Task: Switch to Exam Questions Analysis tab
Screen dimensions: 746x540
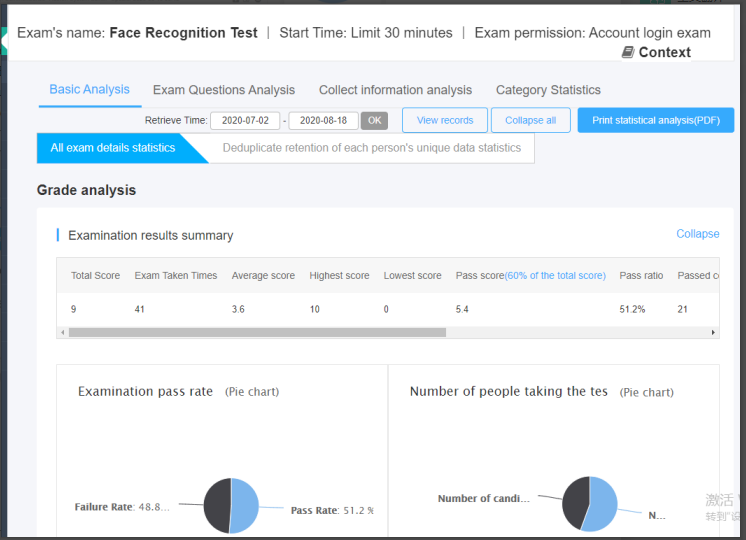Action: click(224, 90)
